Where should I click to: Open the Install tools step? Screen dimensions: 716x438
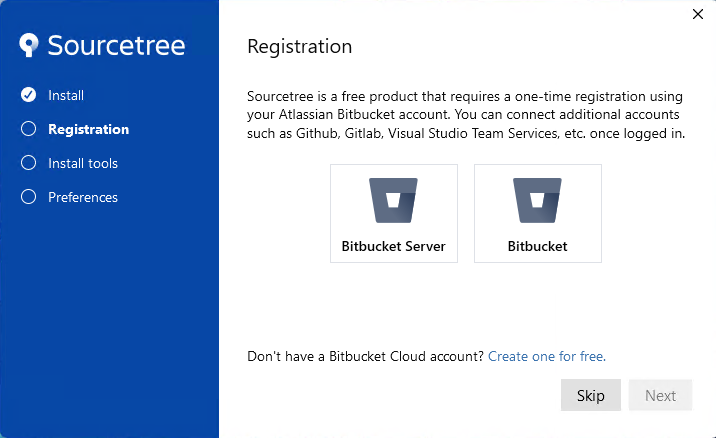tap(83, 164)
